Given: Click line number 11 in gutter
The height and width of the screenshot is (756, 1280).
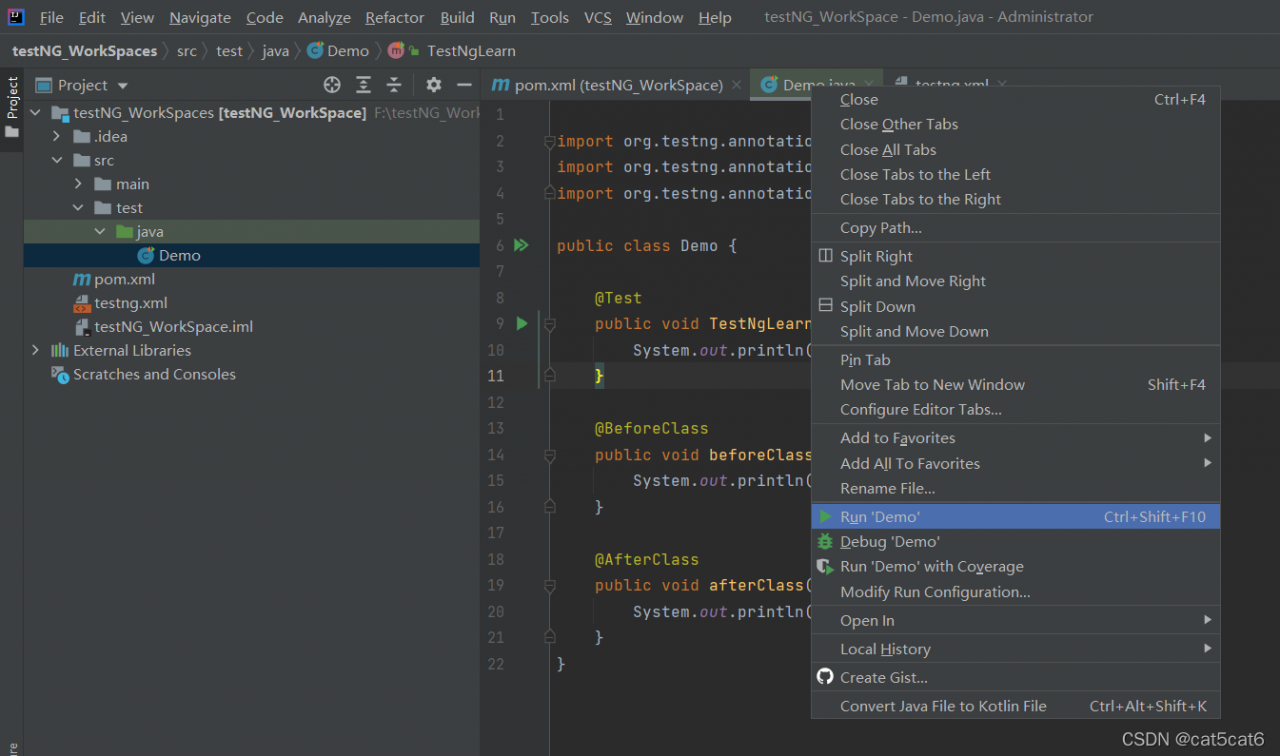Looking at the screenshot, I should click(496, 376).
